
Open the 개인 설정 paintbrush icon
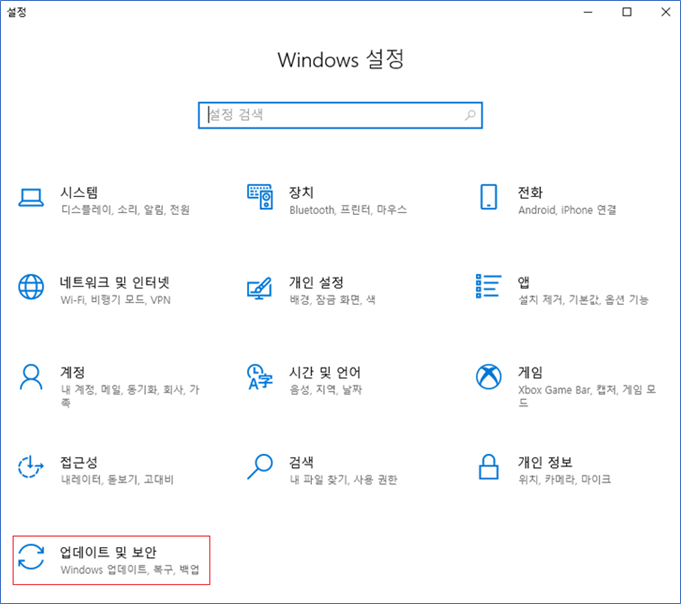(x=259, y=288)
